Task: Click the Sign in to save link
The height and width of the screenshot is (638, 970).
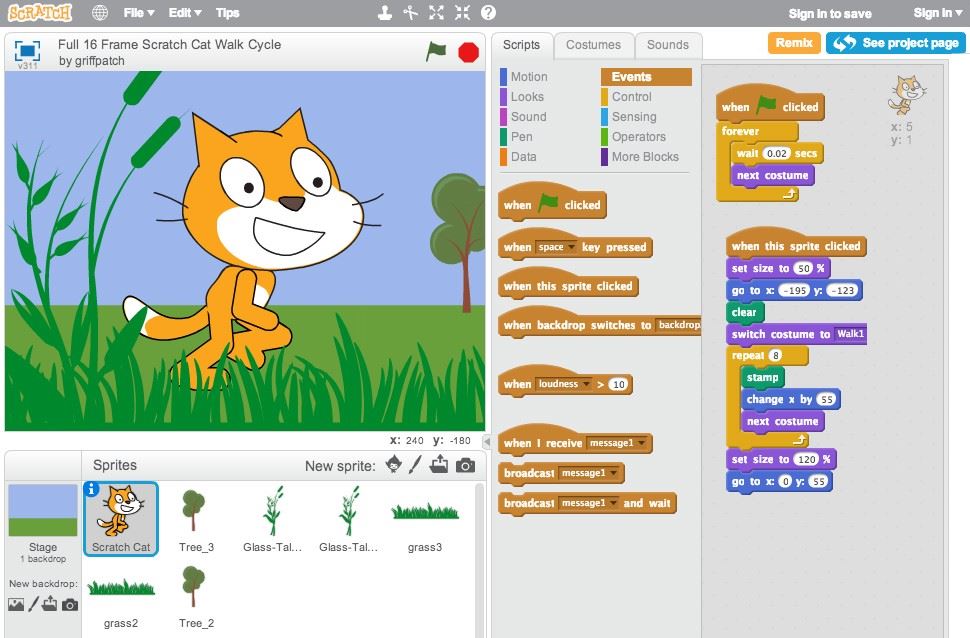Action: tap(830, 13)
